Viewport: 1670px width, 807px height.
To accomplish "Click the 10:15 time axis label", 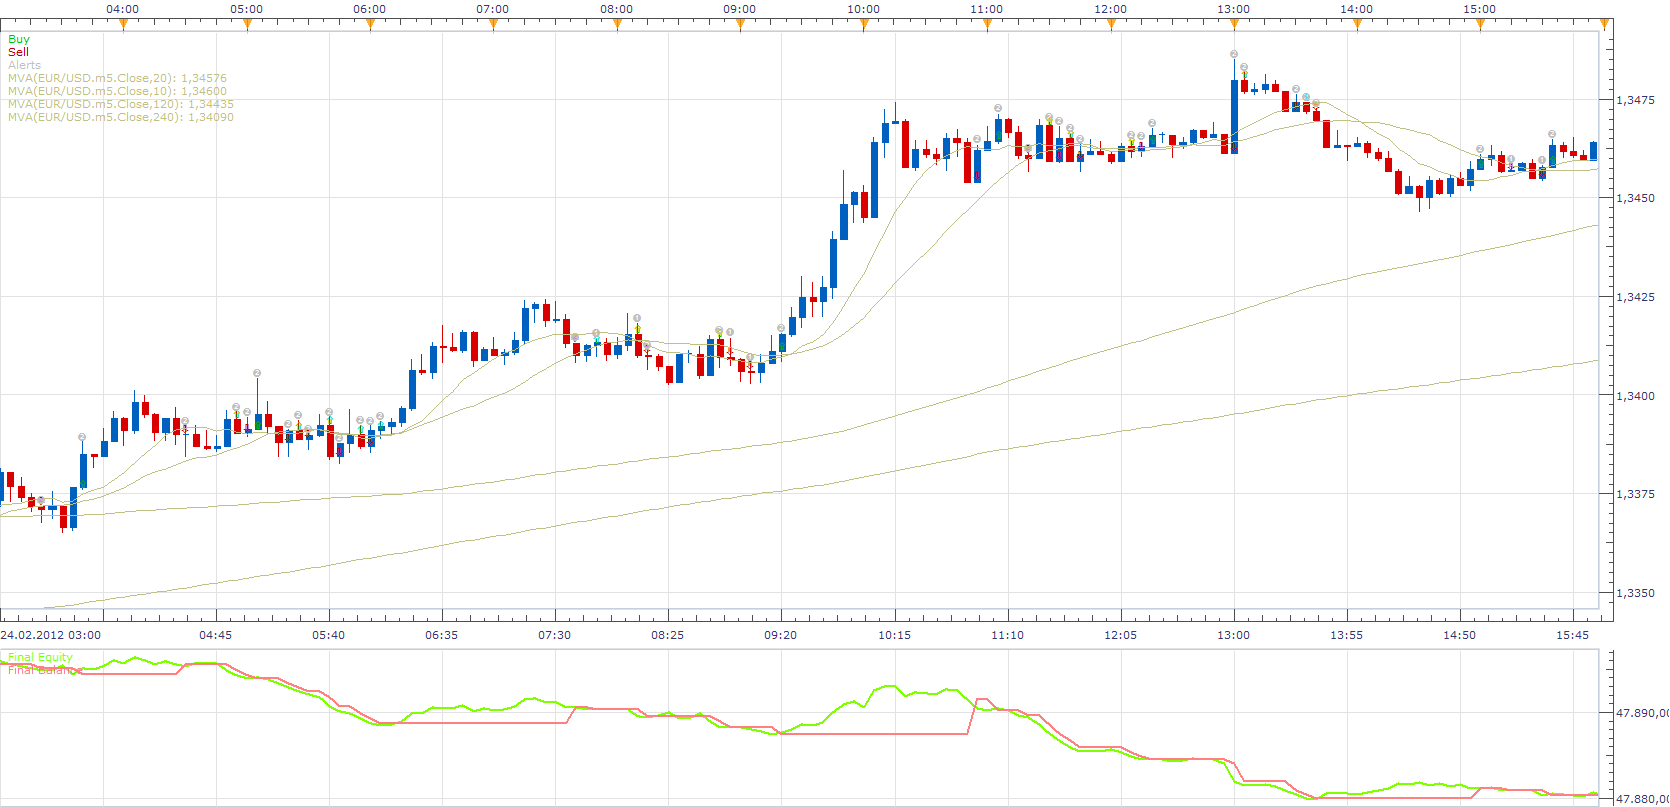I will point(895,635).
